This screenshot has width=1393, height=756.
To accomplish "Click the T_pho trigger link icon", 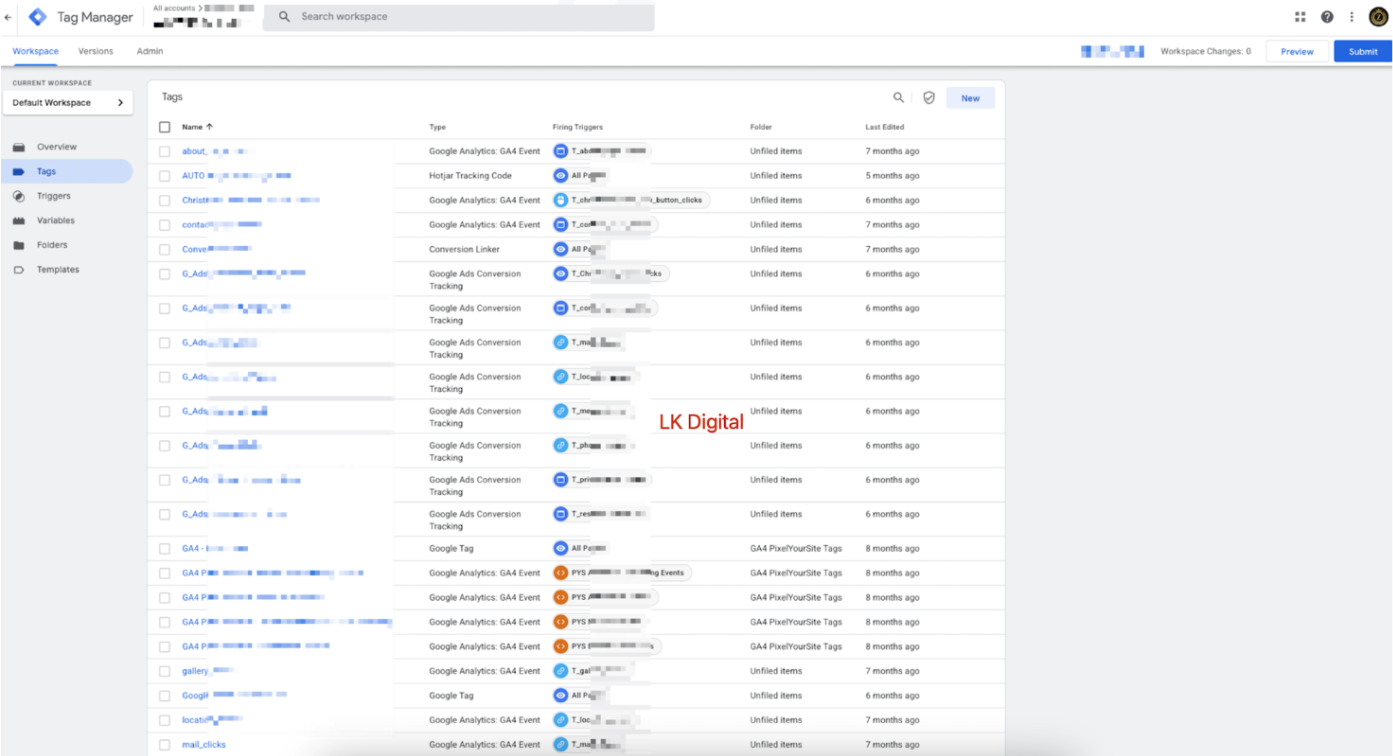I will click(x=561, y=445).
